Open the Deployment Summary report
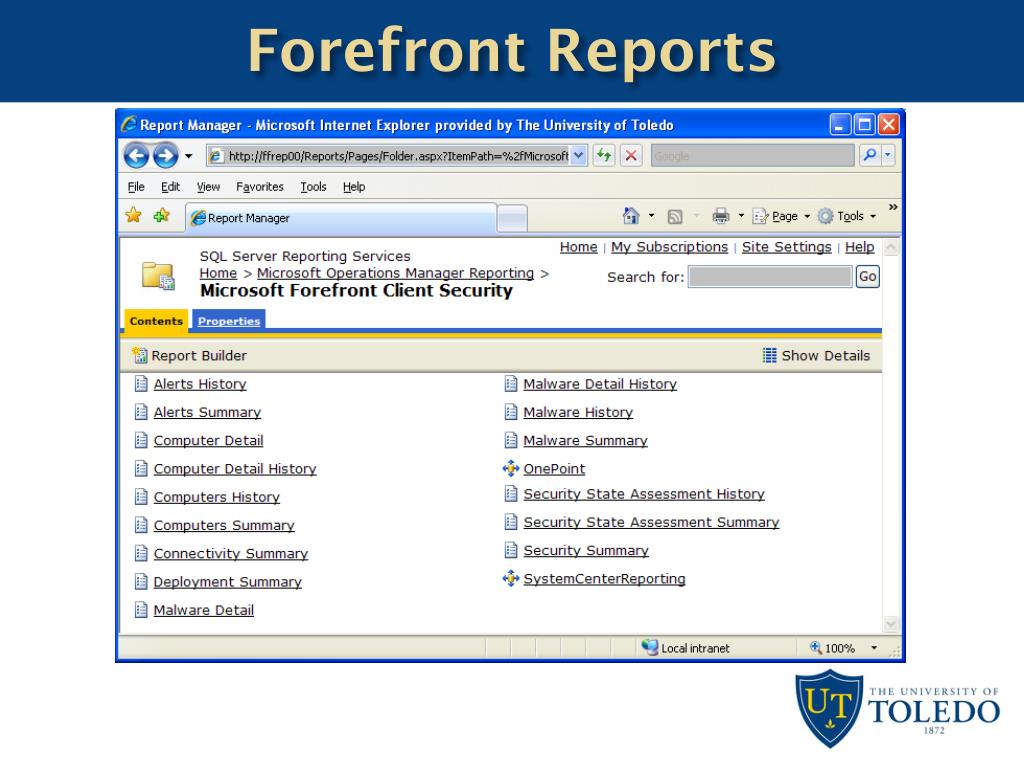Viewport: 1024px width, 768px height. point(227,581)
